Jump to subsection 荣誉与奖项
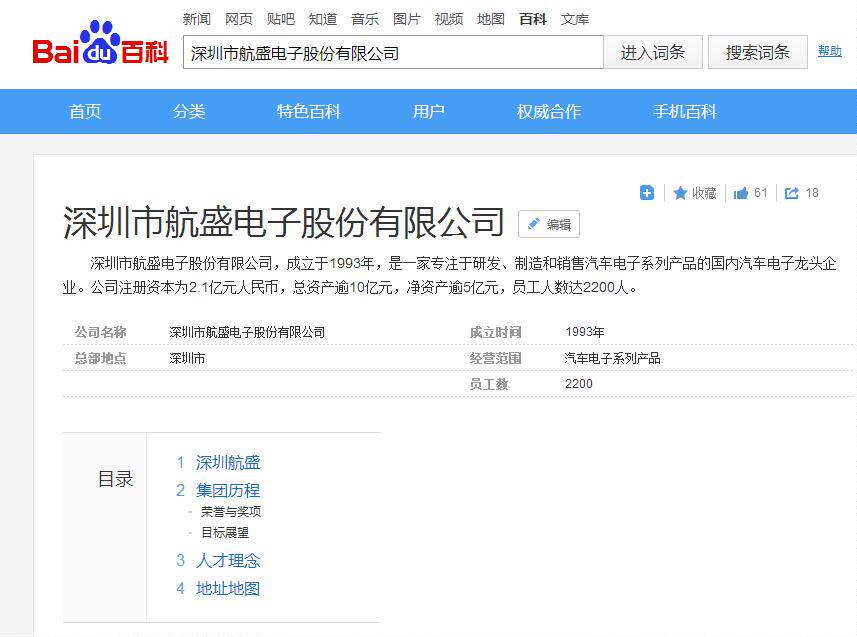Screen dimensions: 857x637 pos(231,512)
